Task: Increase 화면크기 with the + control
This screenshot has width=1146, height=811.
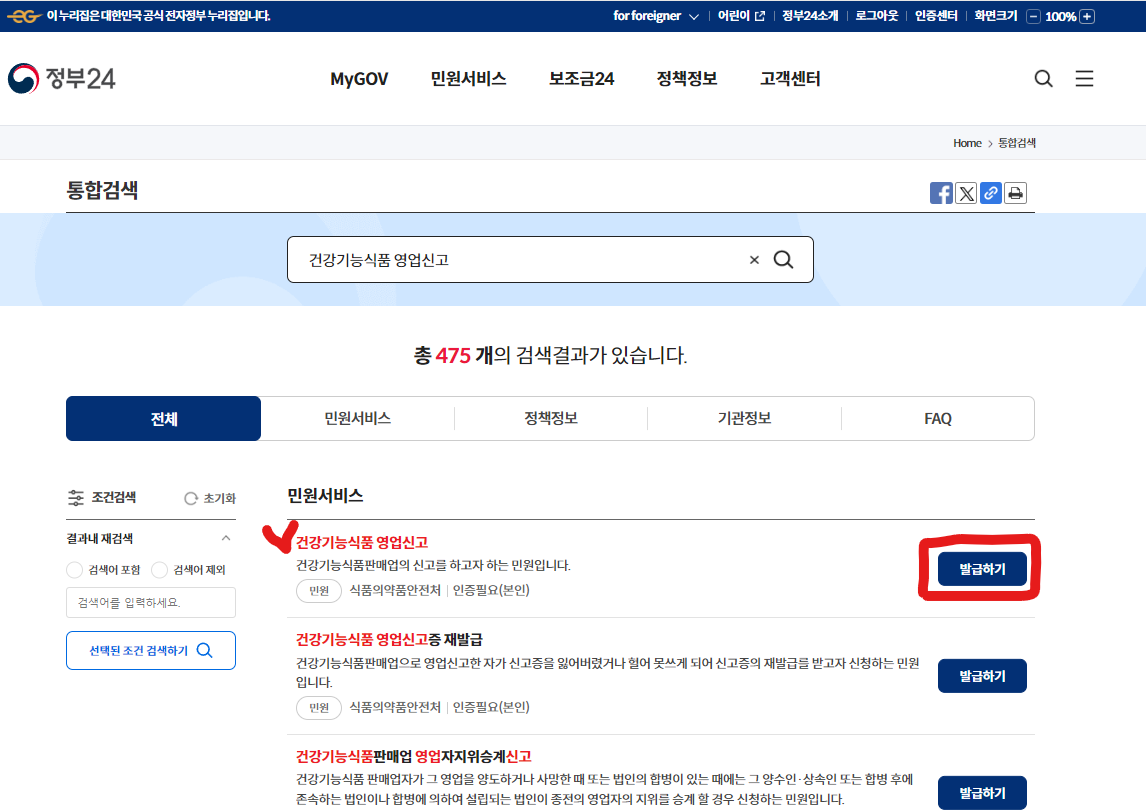Action: coord(1089,16)
